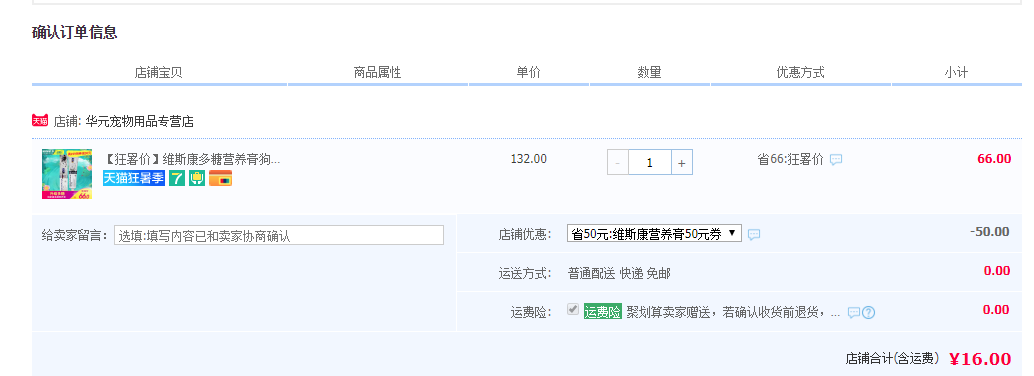Click the 省66:狂暑价 discount text
Screen dimensions: 1034x376
790,160
